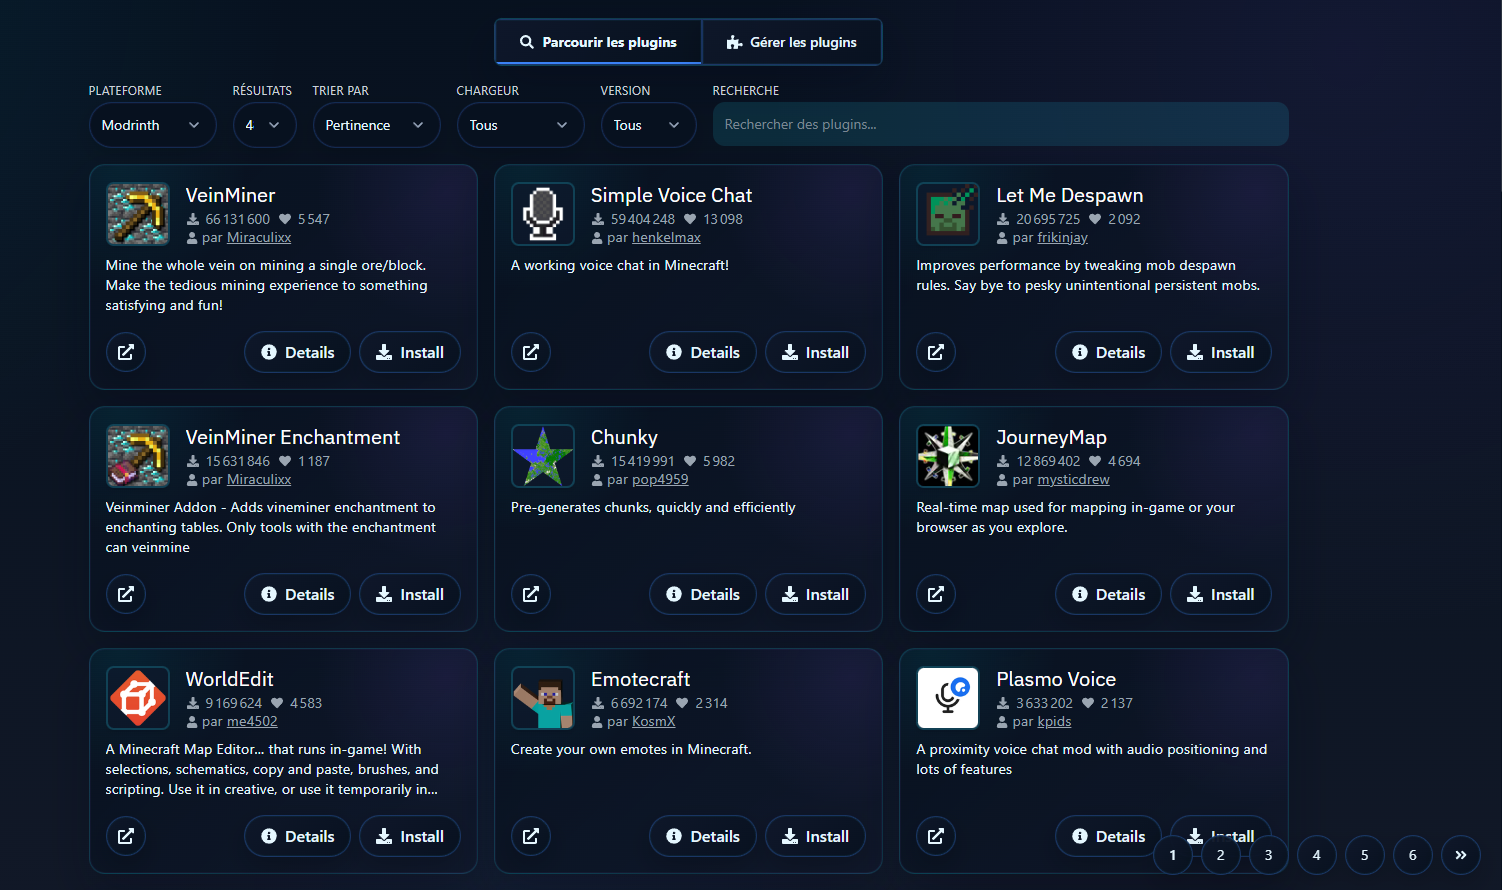This screenshot has width=1502, height=890.
Task: Open Details for WorldEdit
Action: pos(297,836)
